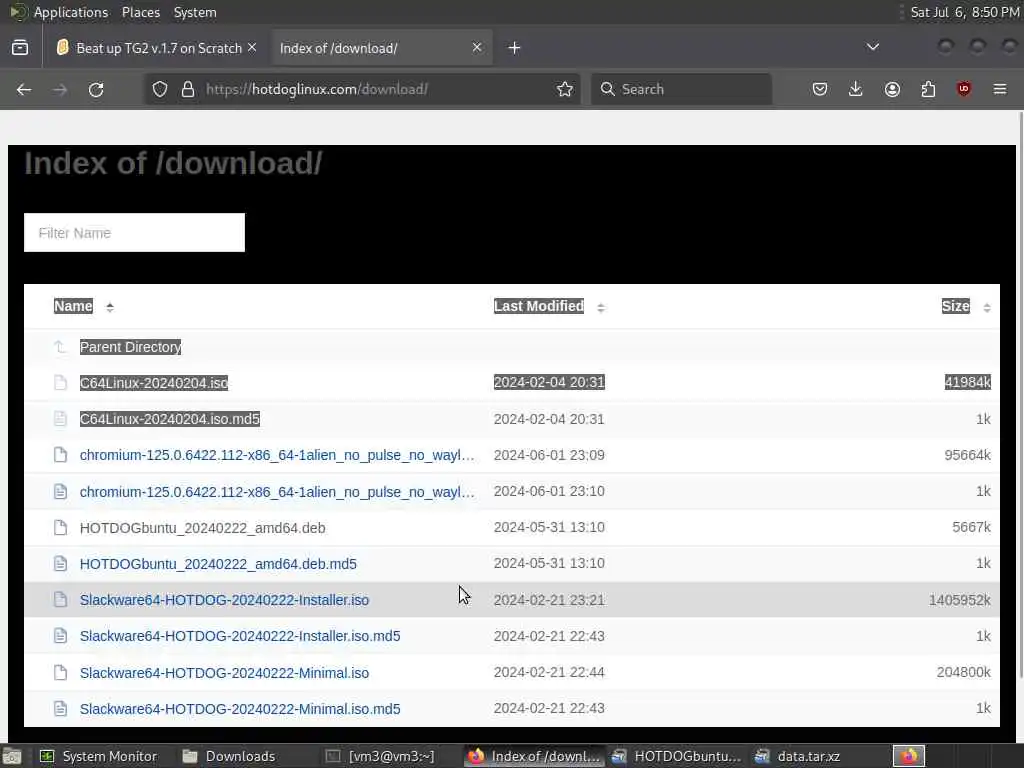Save page to Pocket

pyautogui.click(x=820, y=89)
